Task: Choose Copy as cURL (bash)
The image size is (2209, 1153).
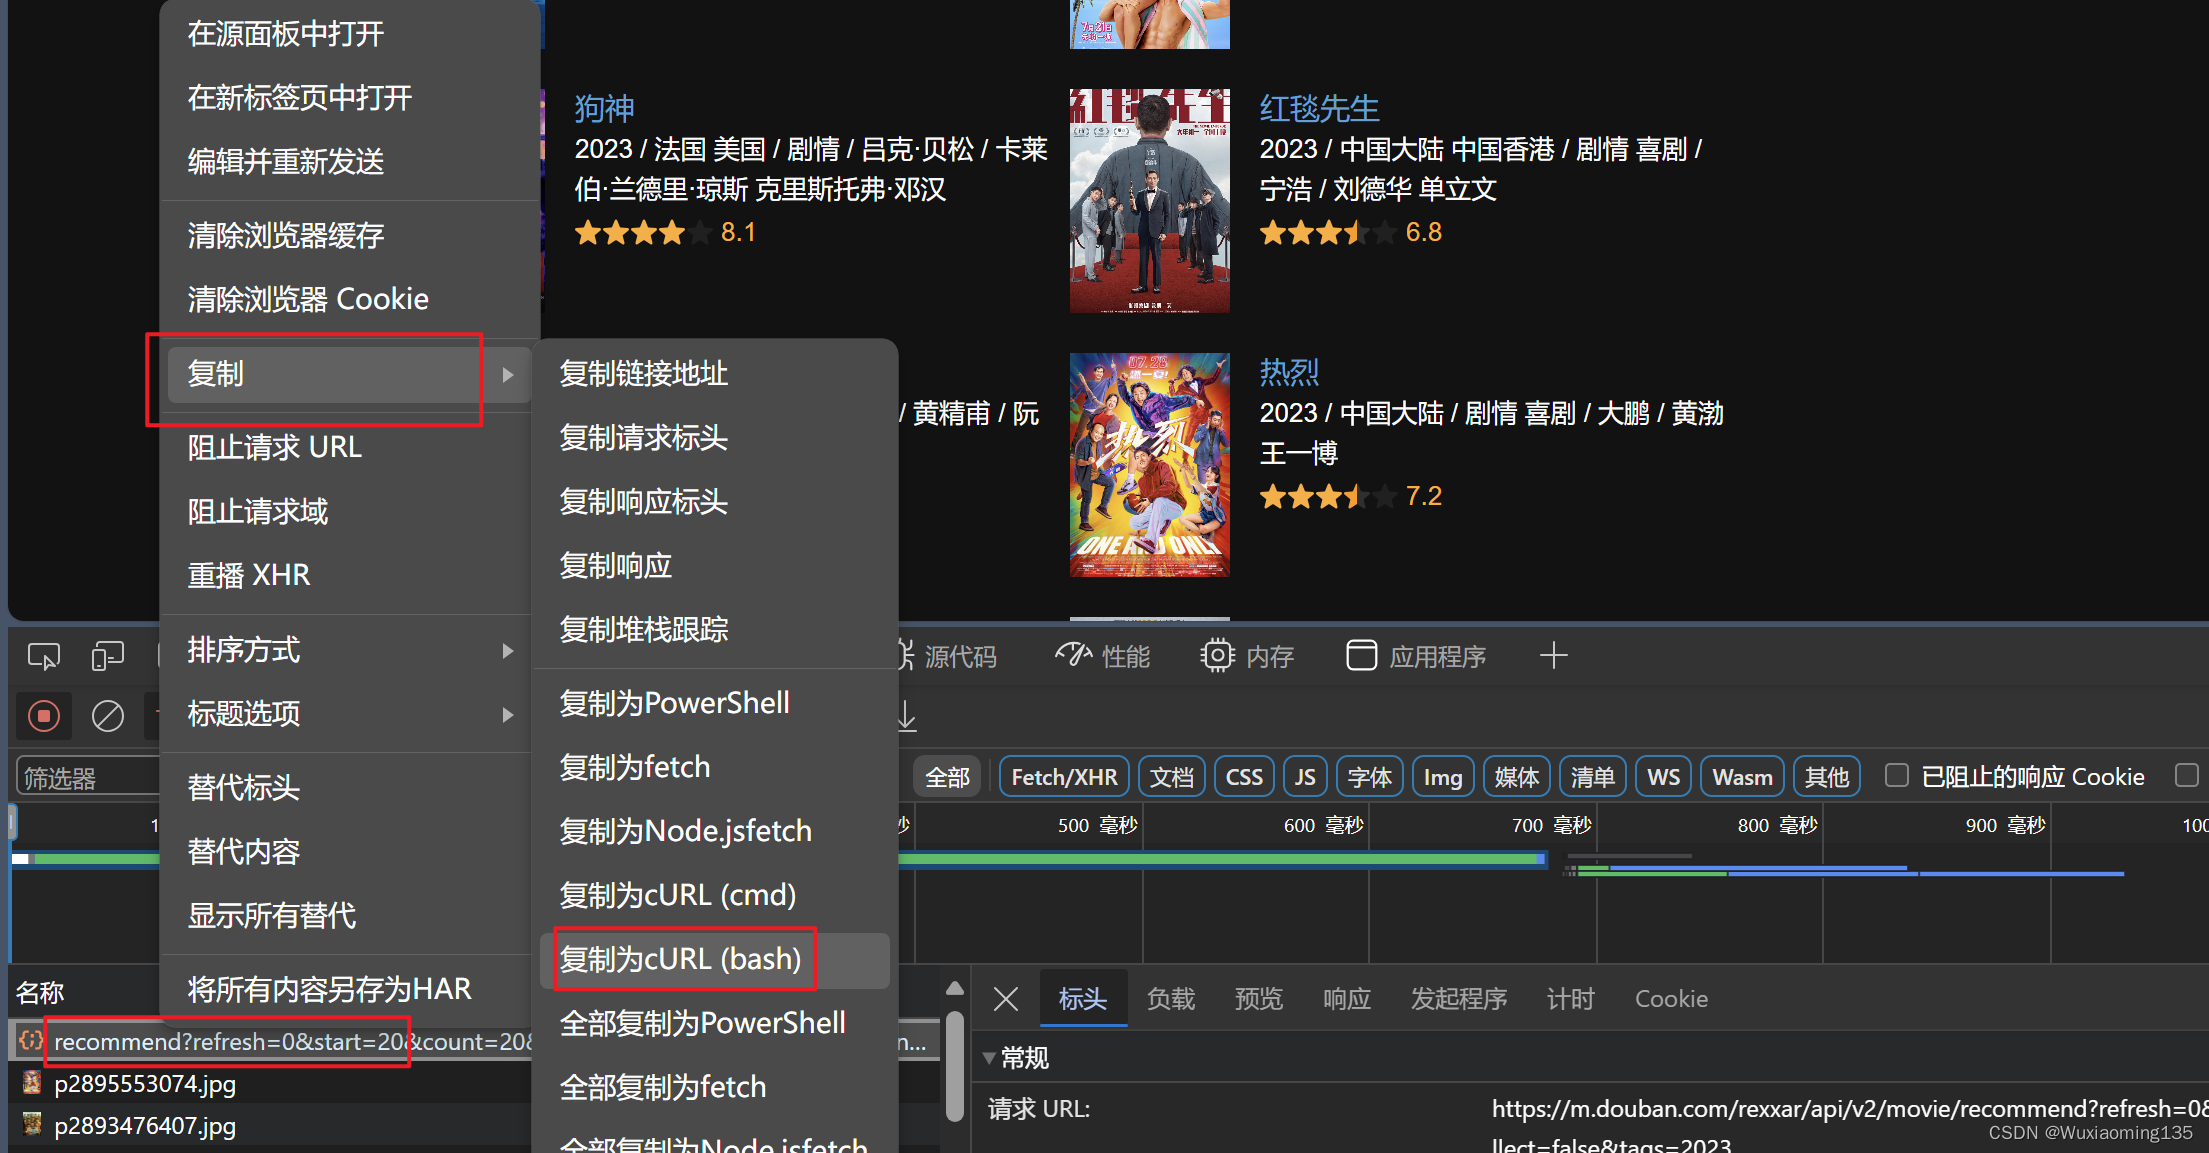Action: 681,959
